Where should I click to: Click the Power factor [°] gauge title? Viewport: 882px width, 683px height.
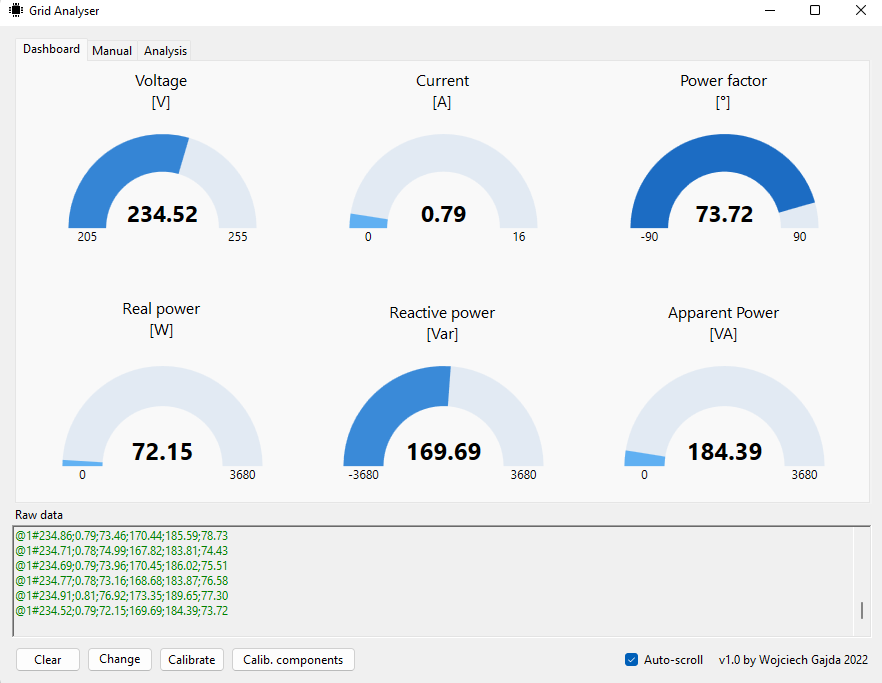coord(723,91)
